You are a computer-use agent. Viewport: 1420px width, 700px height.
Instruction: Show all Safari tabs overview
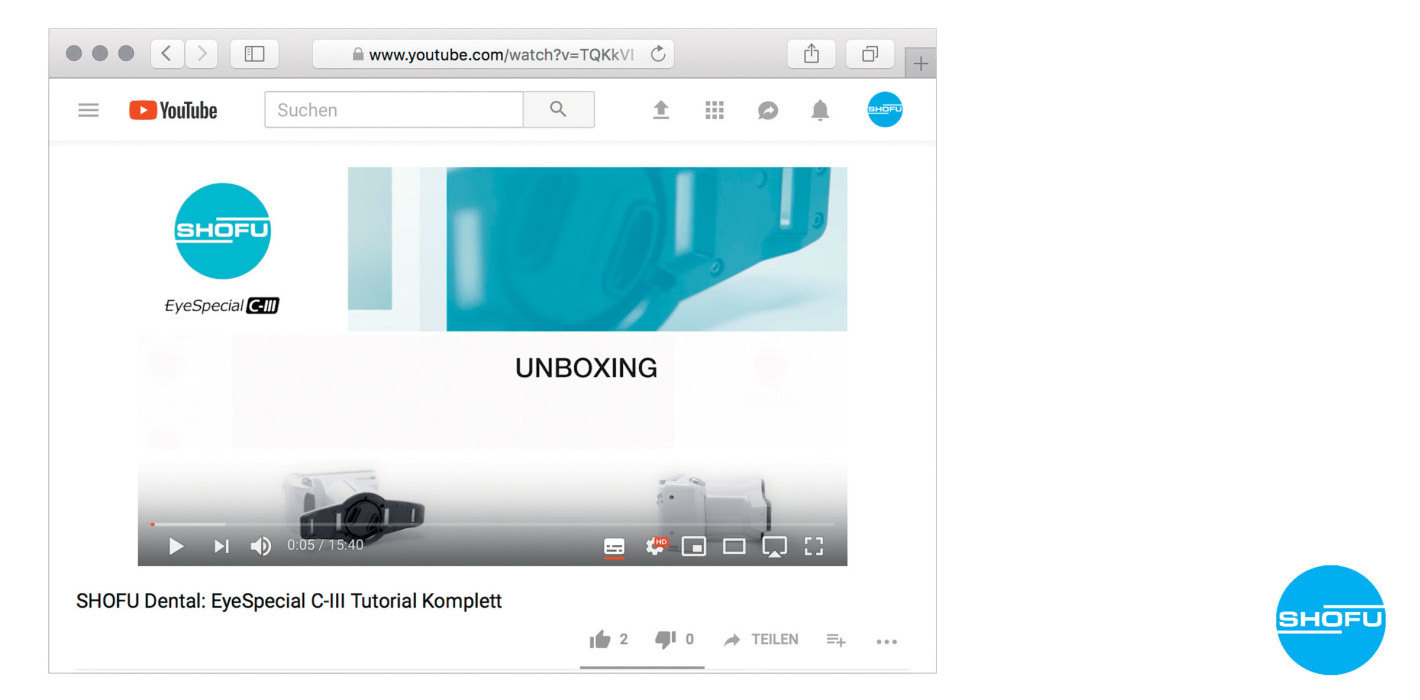point(870,54)
